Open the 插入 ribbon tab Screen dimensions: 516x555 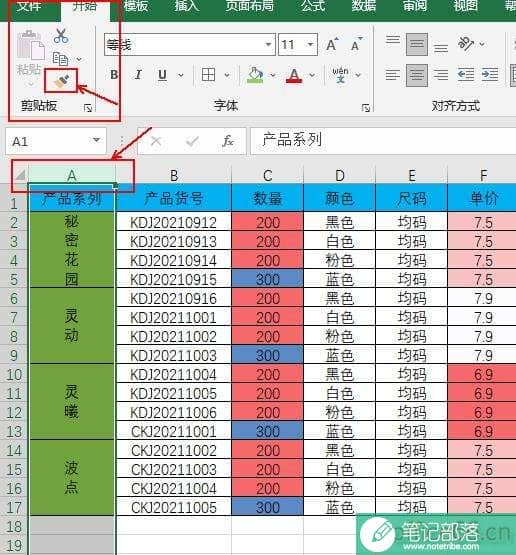coord(187,6)
